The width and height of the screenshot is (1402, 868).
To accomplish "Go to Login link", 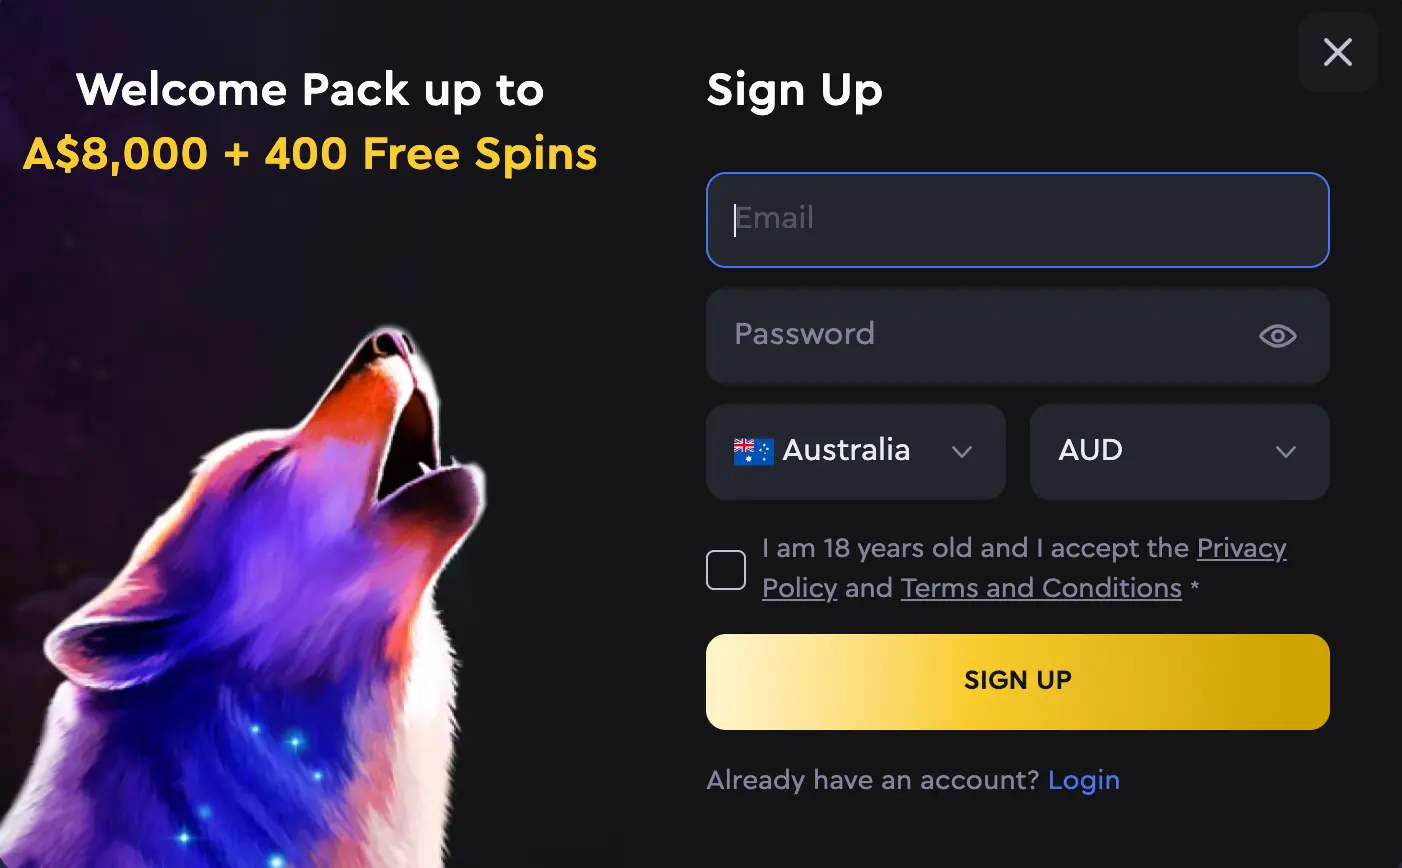I will click(x=1084, y=780).
